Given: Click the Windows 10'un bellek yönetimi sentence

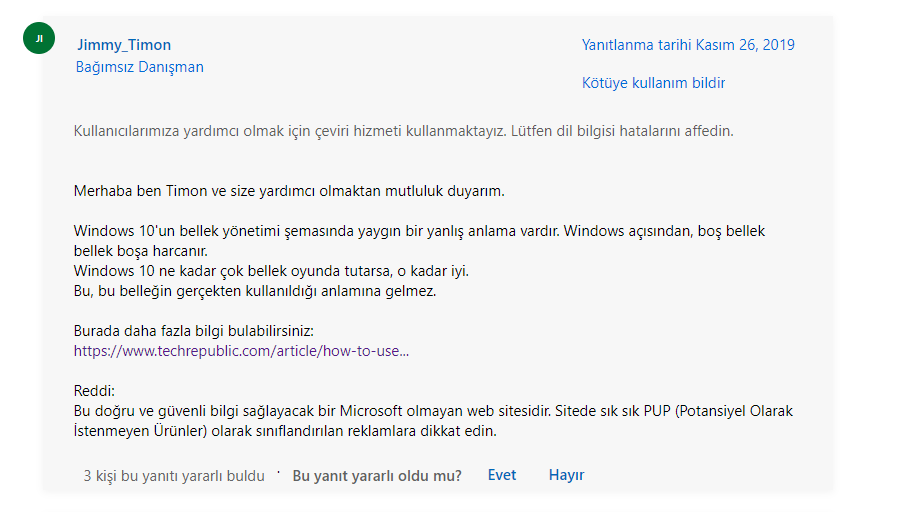Looking at the screenshot, I should 419,231.
